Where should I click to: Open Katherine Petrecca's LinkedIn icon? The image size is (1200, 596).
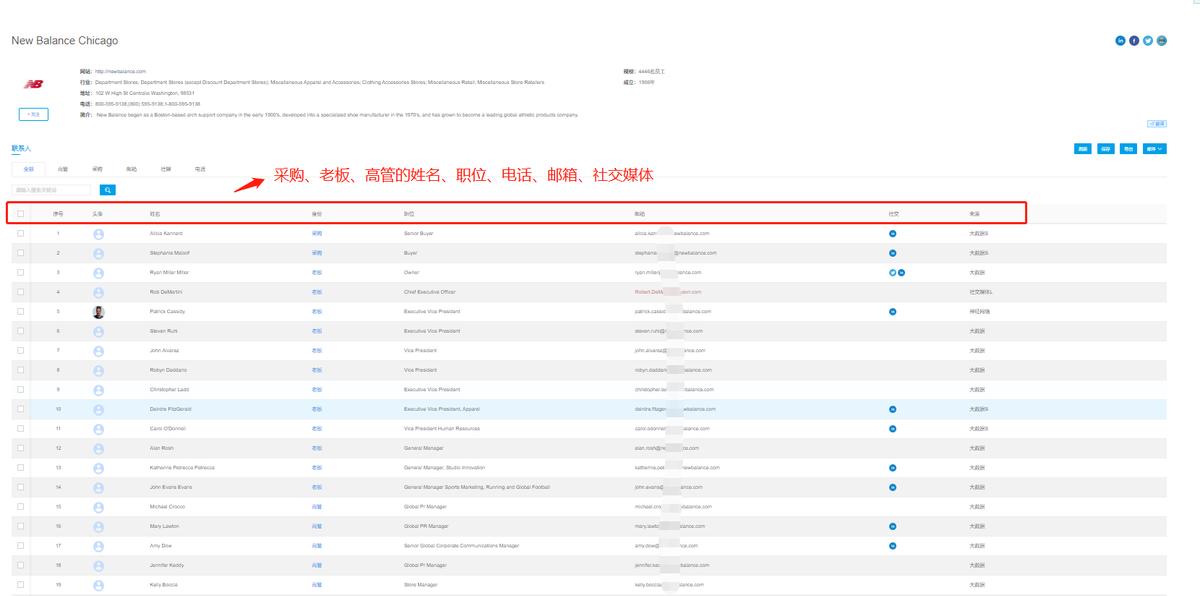point(893,468)
